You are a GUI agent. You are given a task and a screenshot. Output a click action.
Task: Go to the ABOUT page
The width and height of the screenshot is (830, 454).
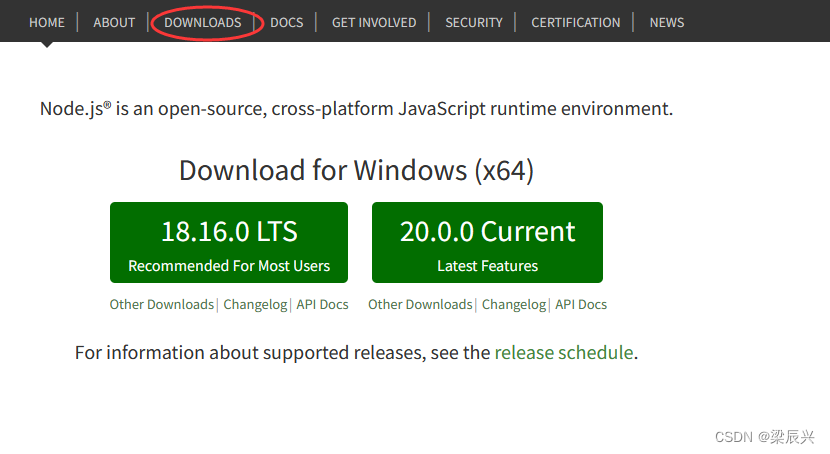coord(114,23)
